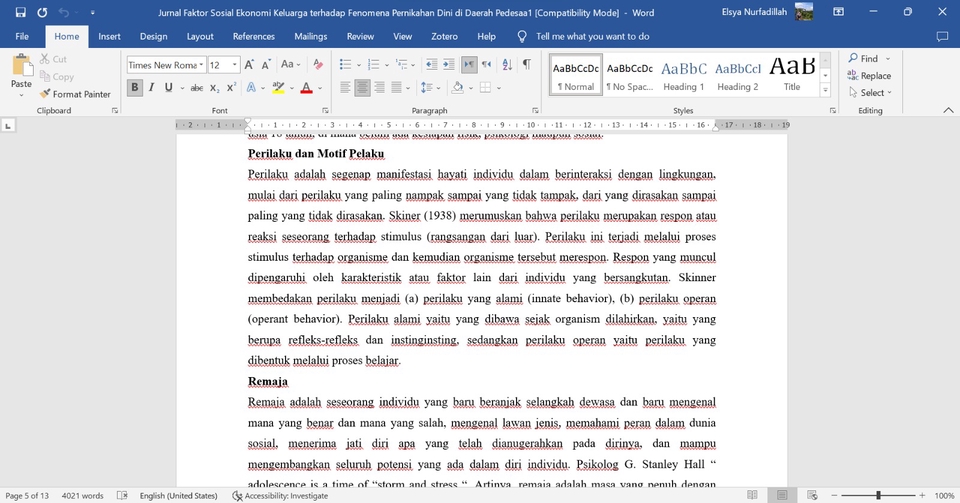This screenshot has height=503, width=960.
Task: Increase paragraph indent
Action: coord(449,64)
